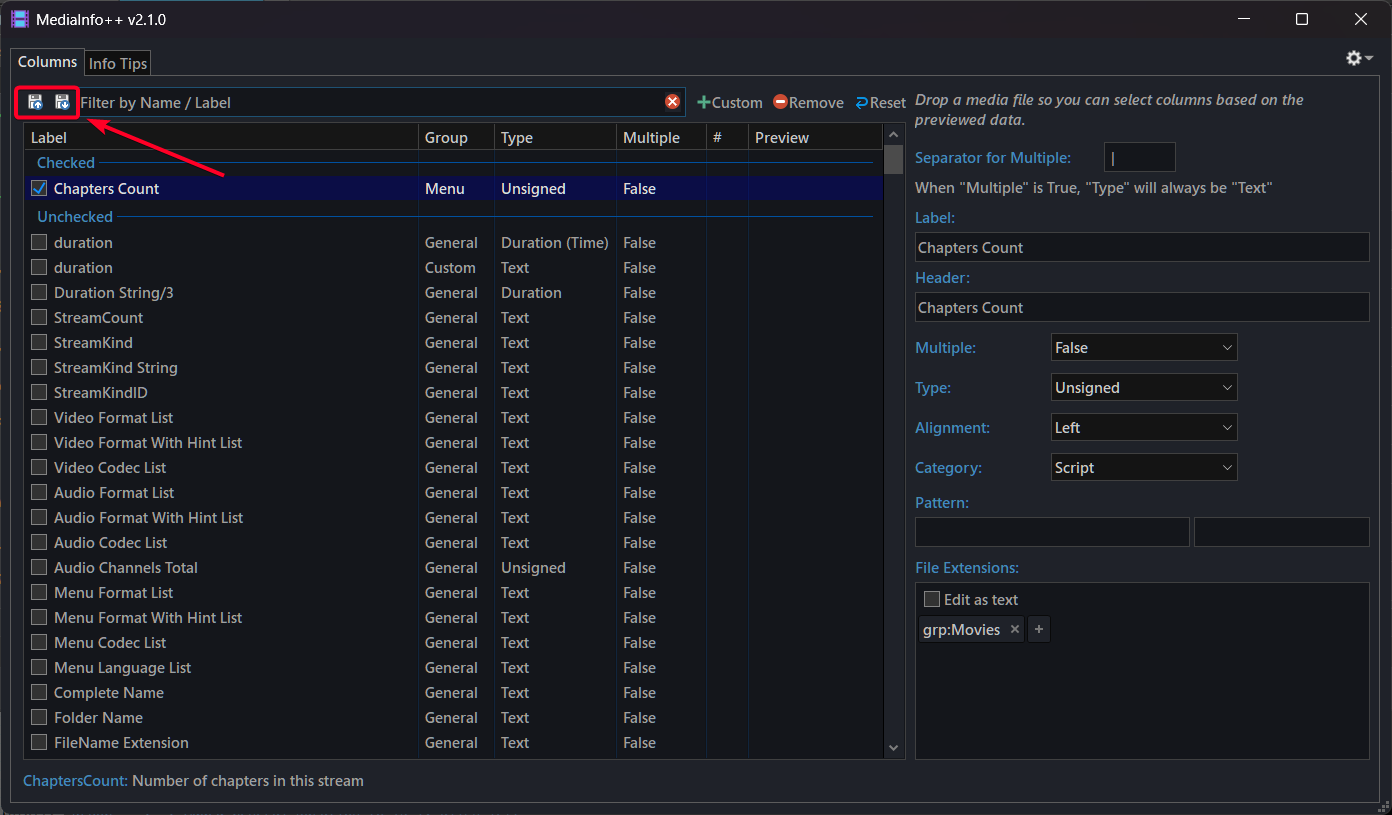Click the Filter by Name / Label field
Image resolution: width=1392 pixels, height=815 pixels.
(x=370, y=102)
